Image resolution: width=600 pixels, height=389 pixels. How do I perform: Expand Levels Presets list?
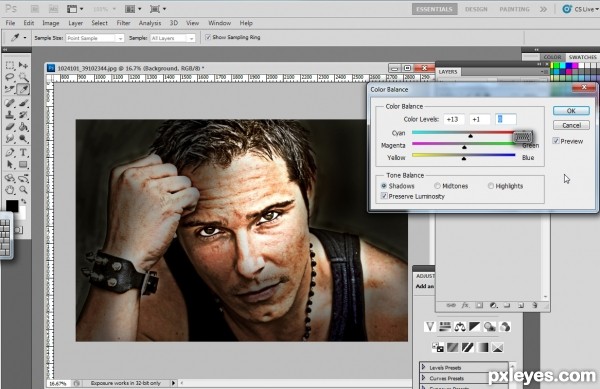(x=424, y=367)
